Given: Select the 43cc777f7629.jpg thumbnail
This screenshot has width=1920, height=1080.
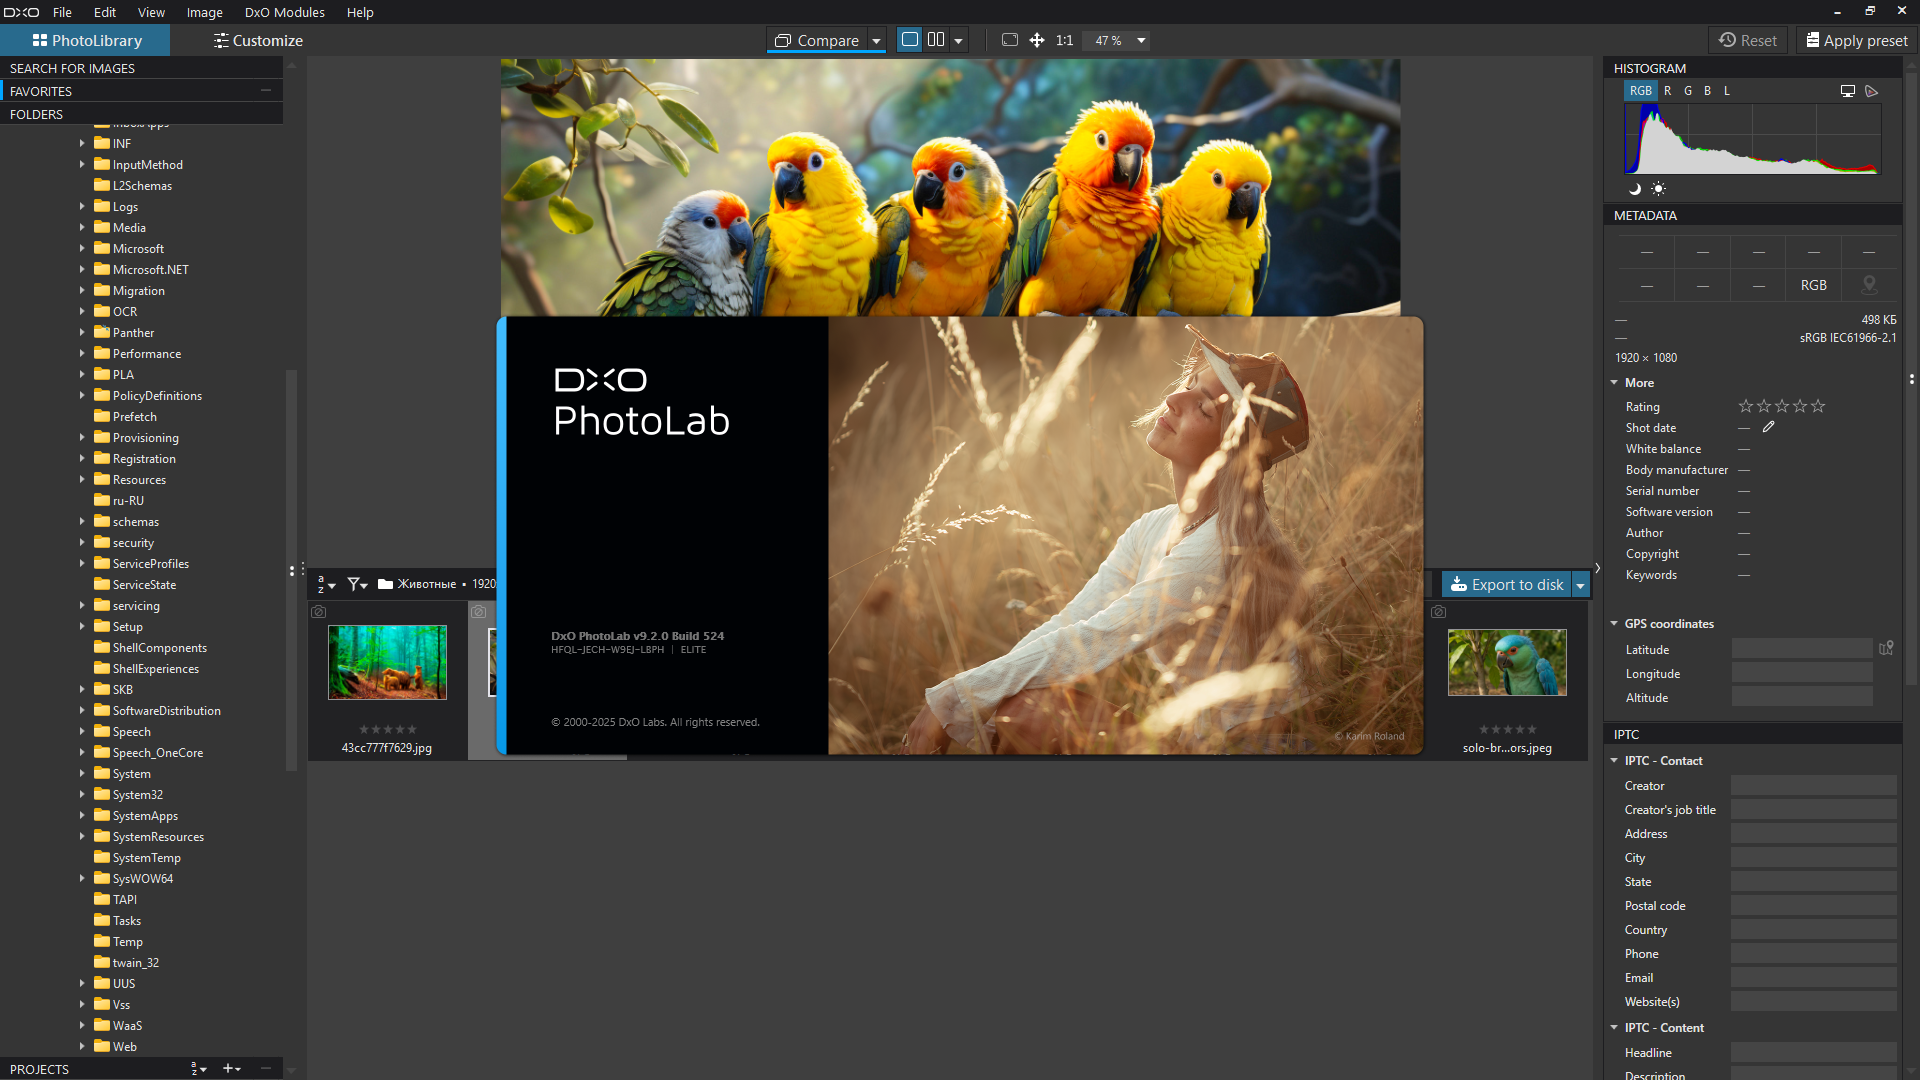Looking at the screenshot, I should click(387, 662).
